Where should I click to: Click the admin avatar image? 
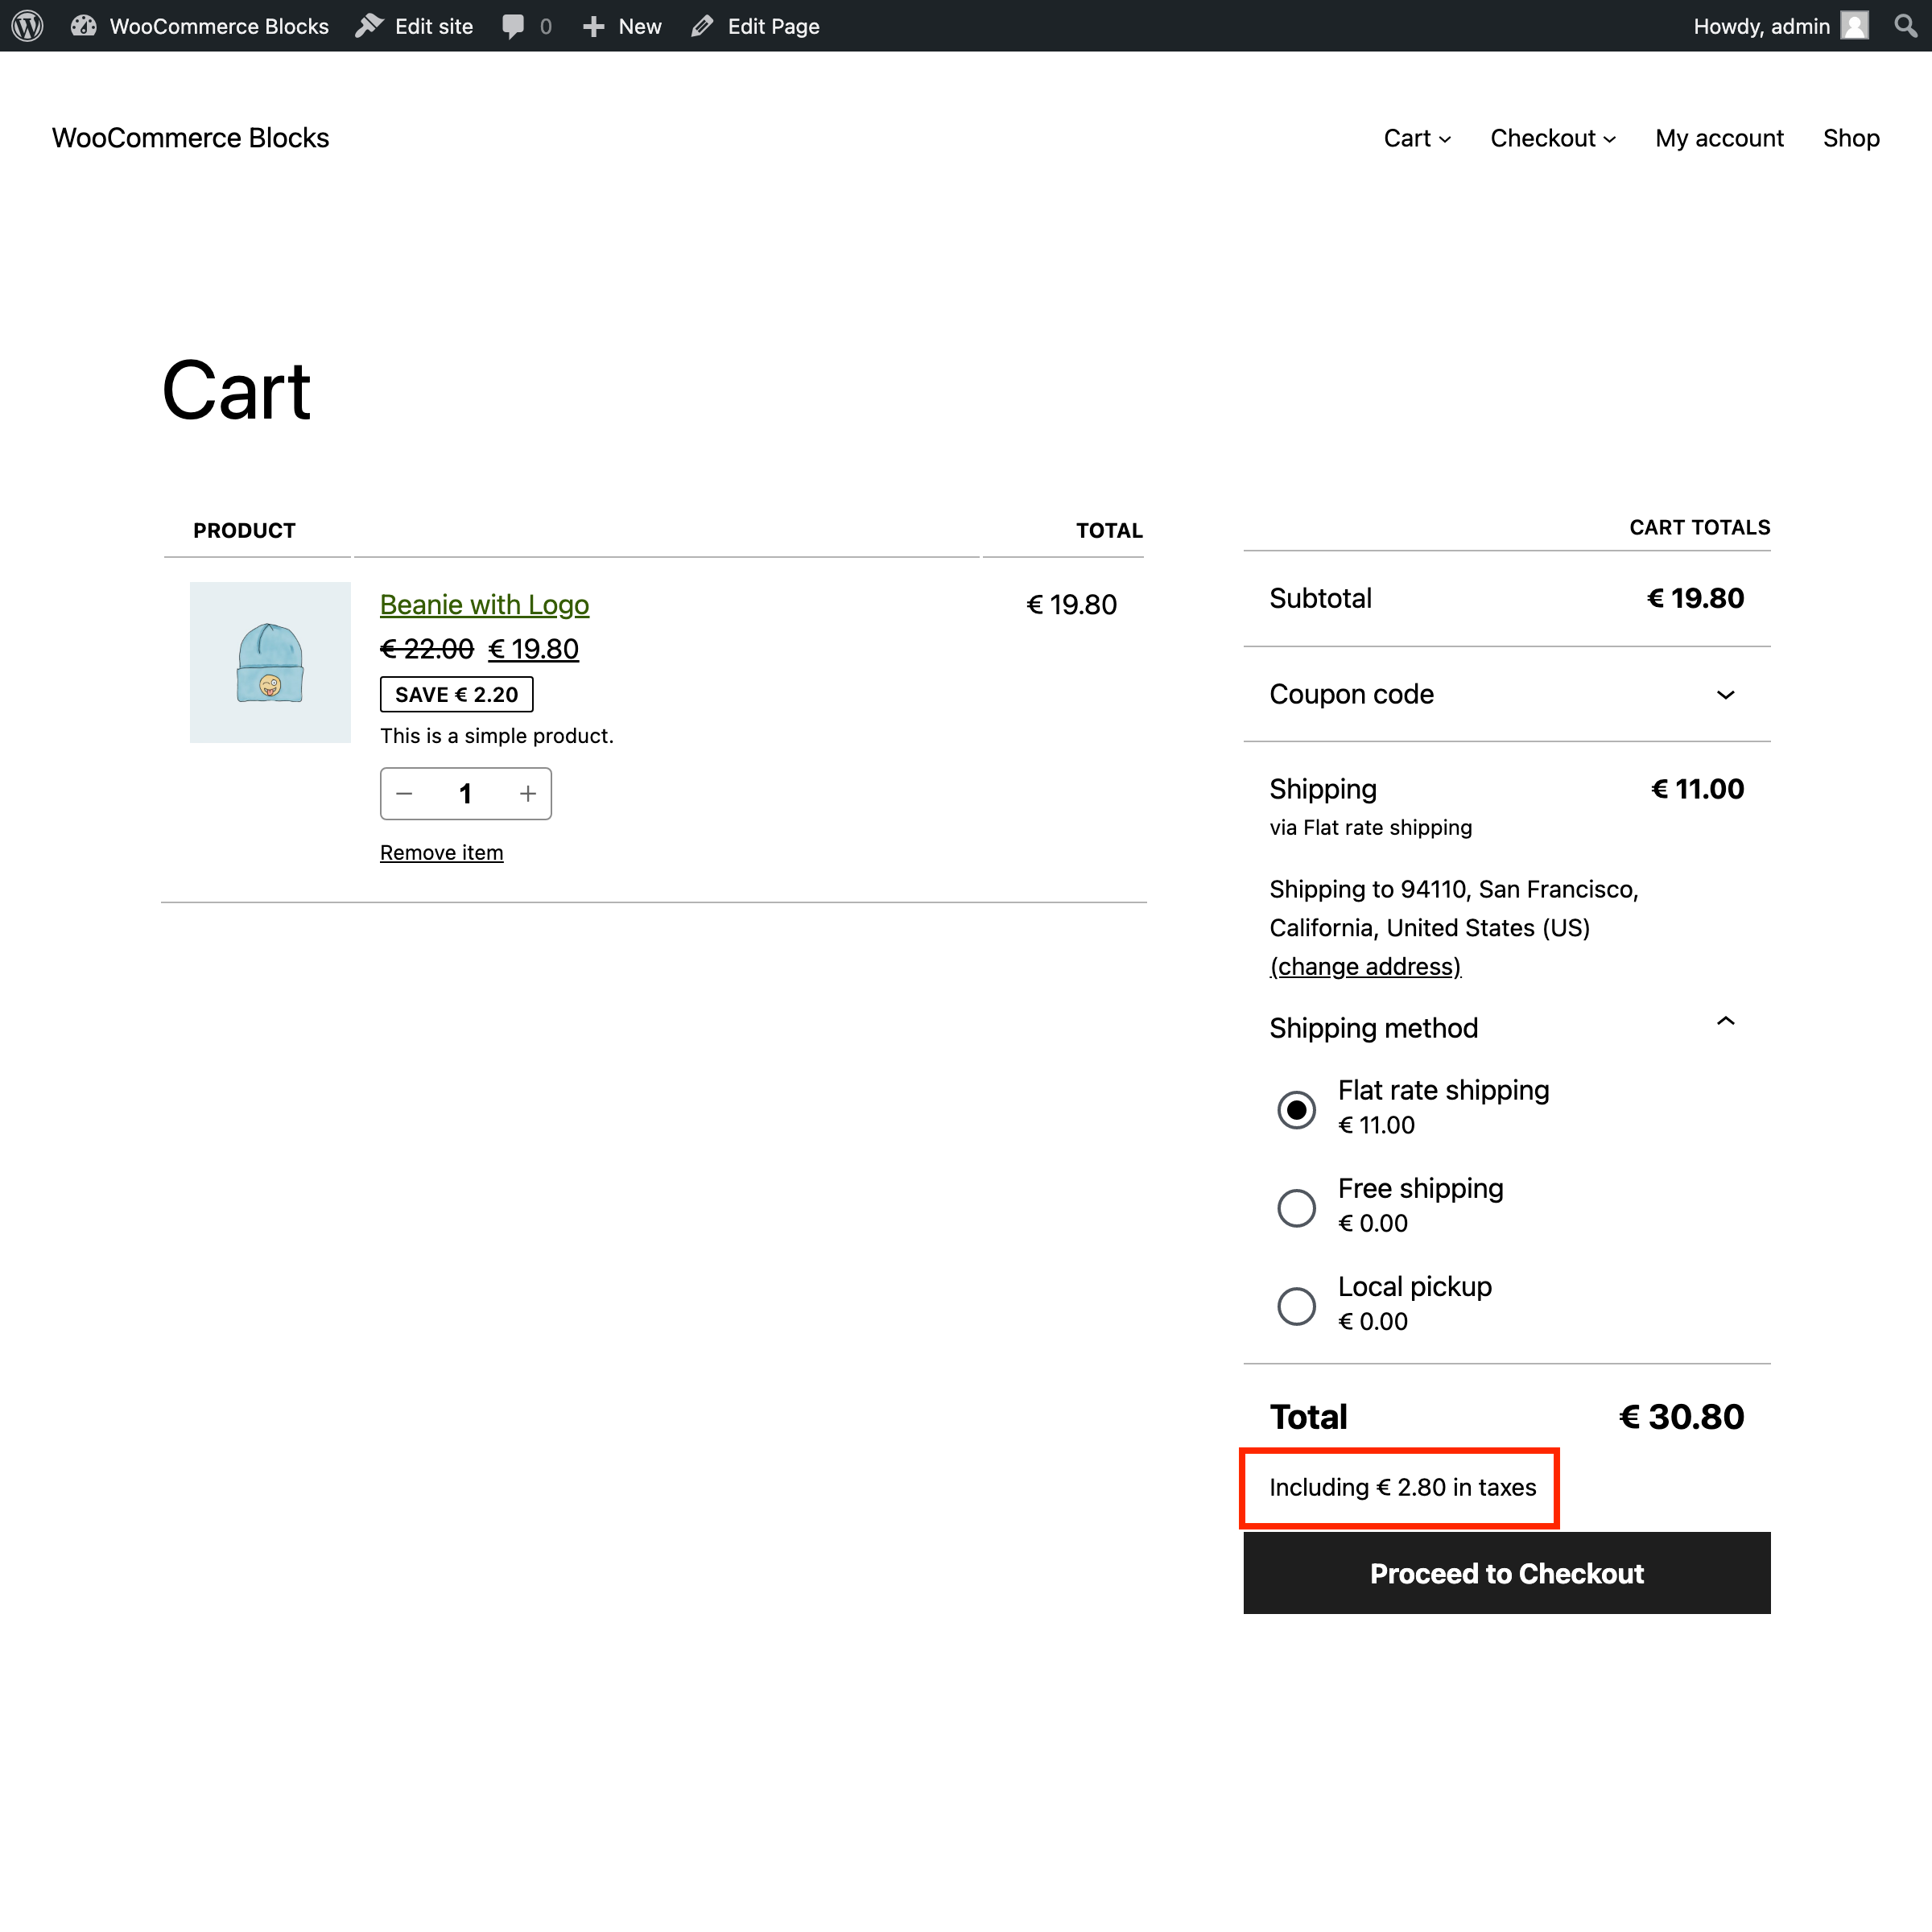click(1855, 26)
